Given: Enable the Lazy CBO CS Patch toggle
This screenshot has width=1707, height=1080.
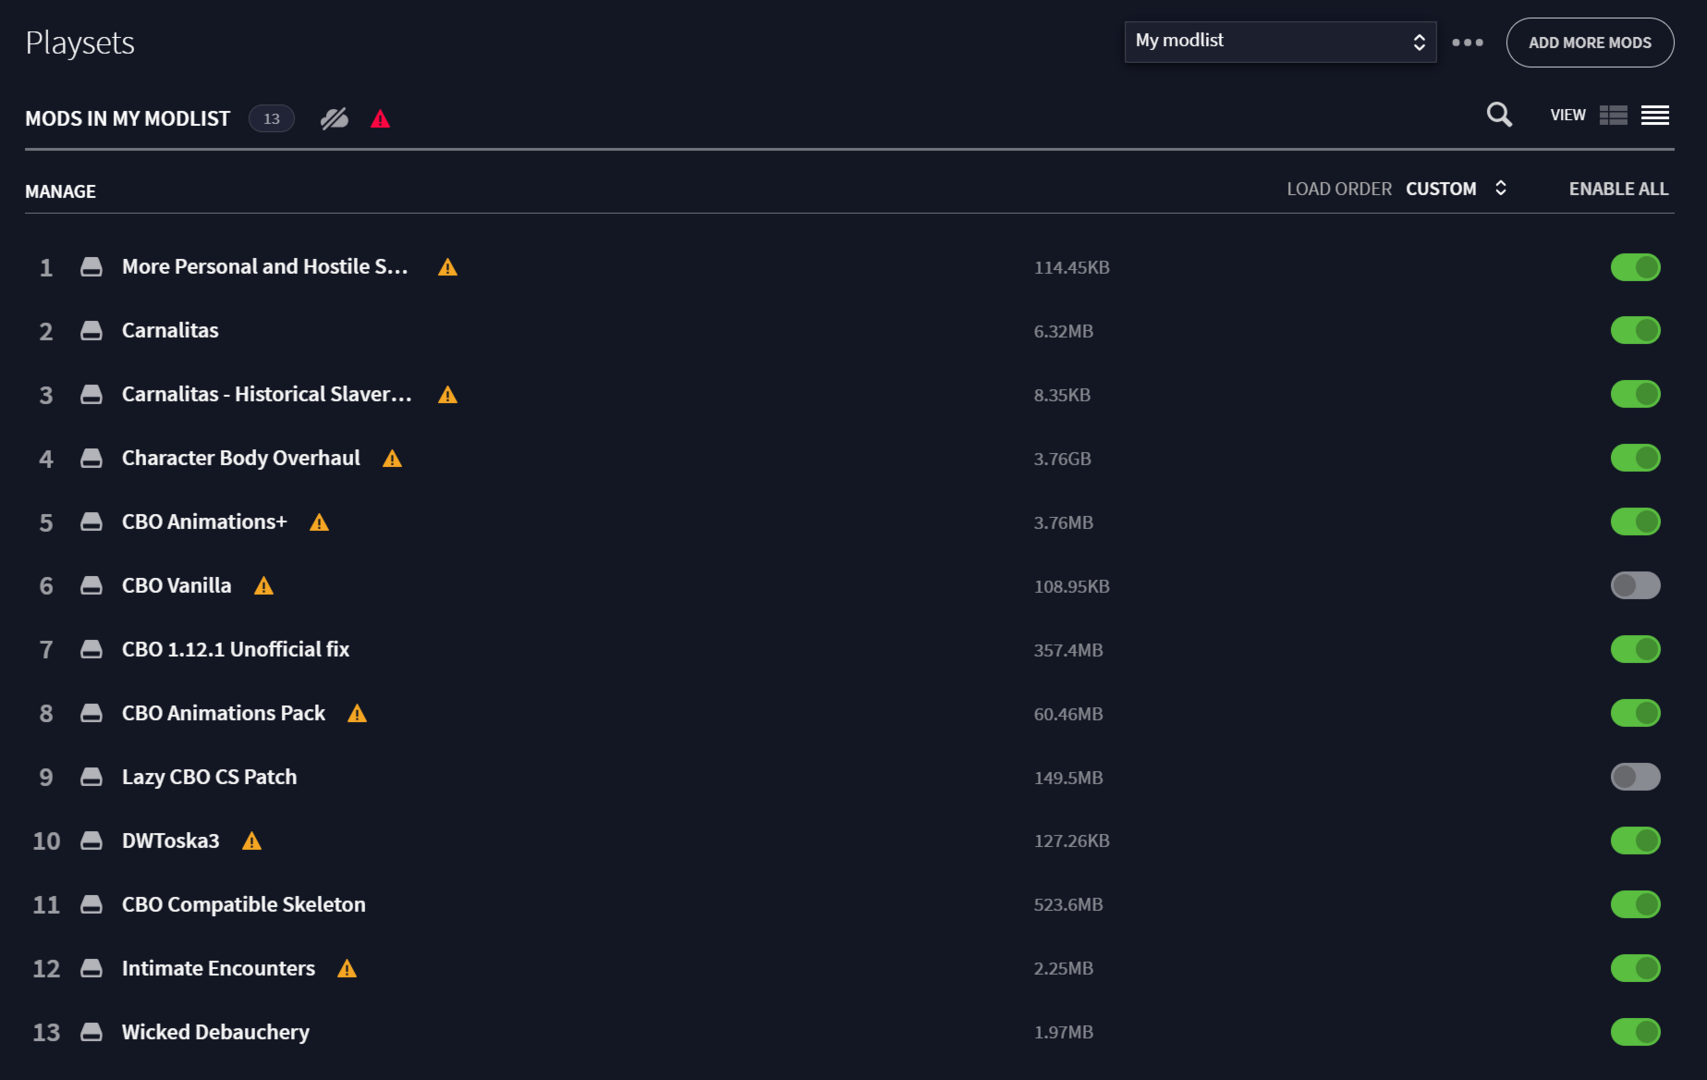Looking at the screenshot, I should (x=1635, y=777).
